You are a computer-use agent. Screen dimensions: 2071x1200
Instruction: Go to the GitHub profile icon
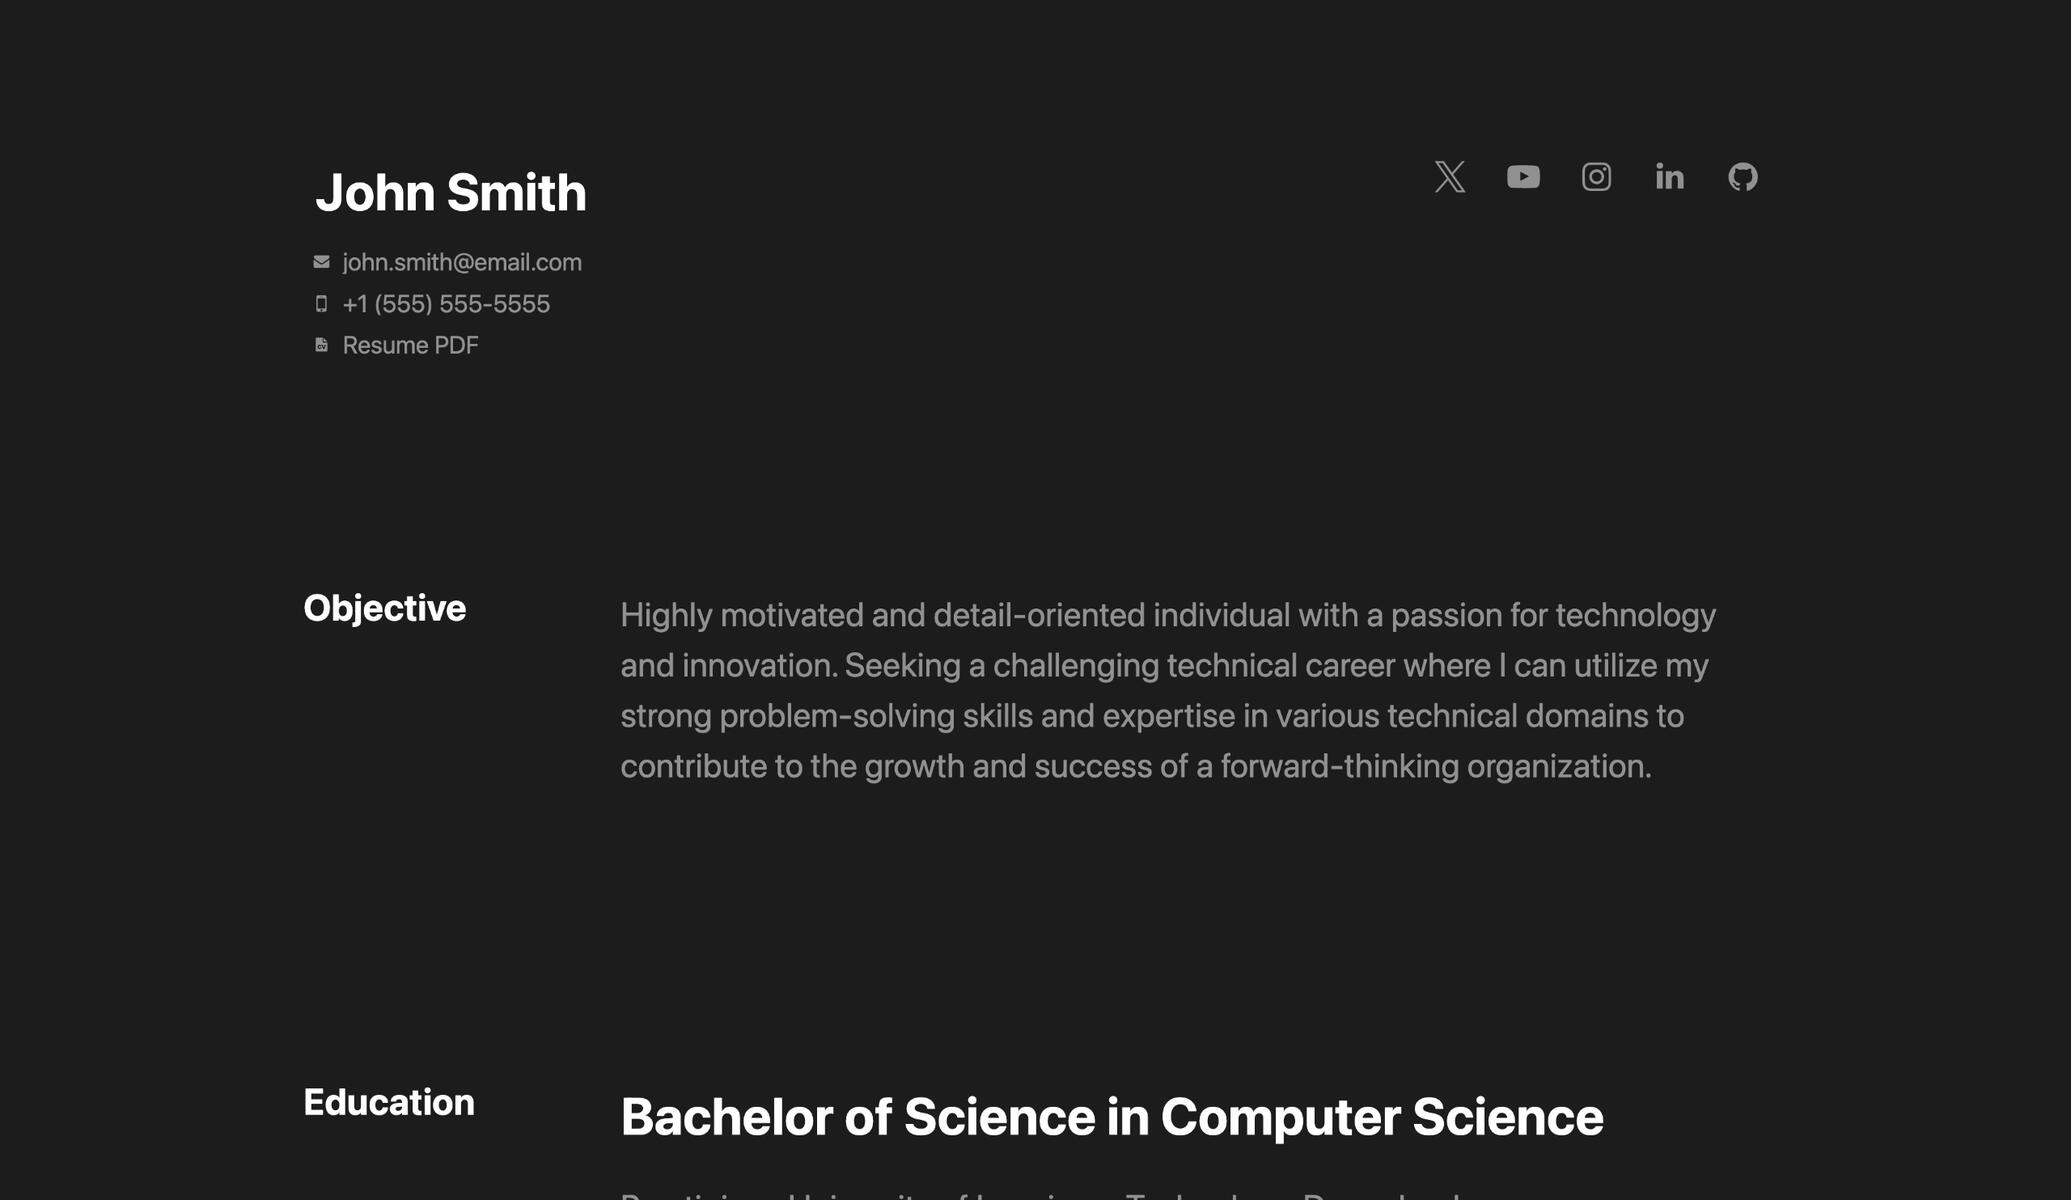click(x=1742, y=177)
